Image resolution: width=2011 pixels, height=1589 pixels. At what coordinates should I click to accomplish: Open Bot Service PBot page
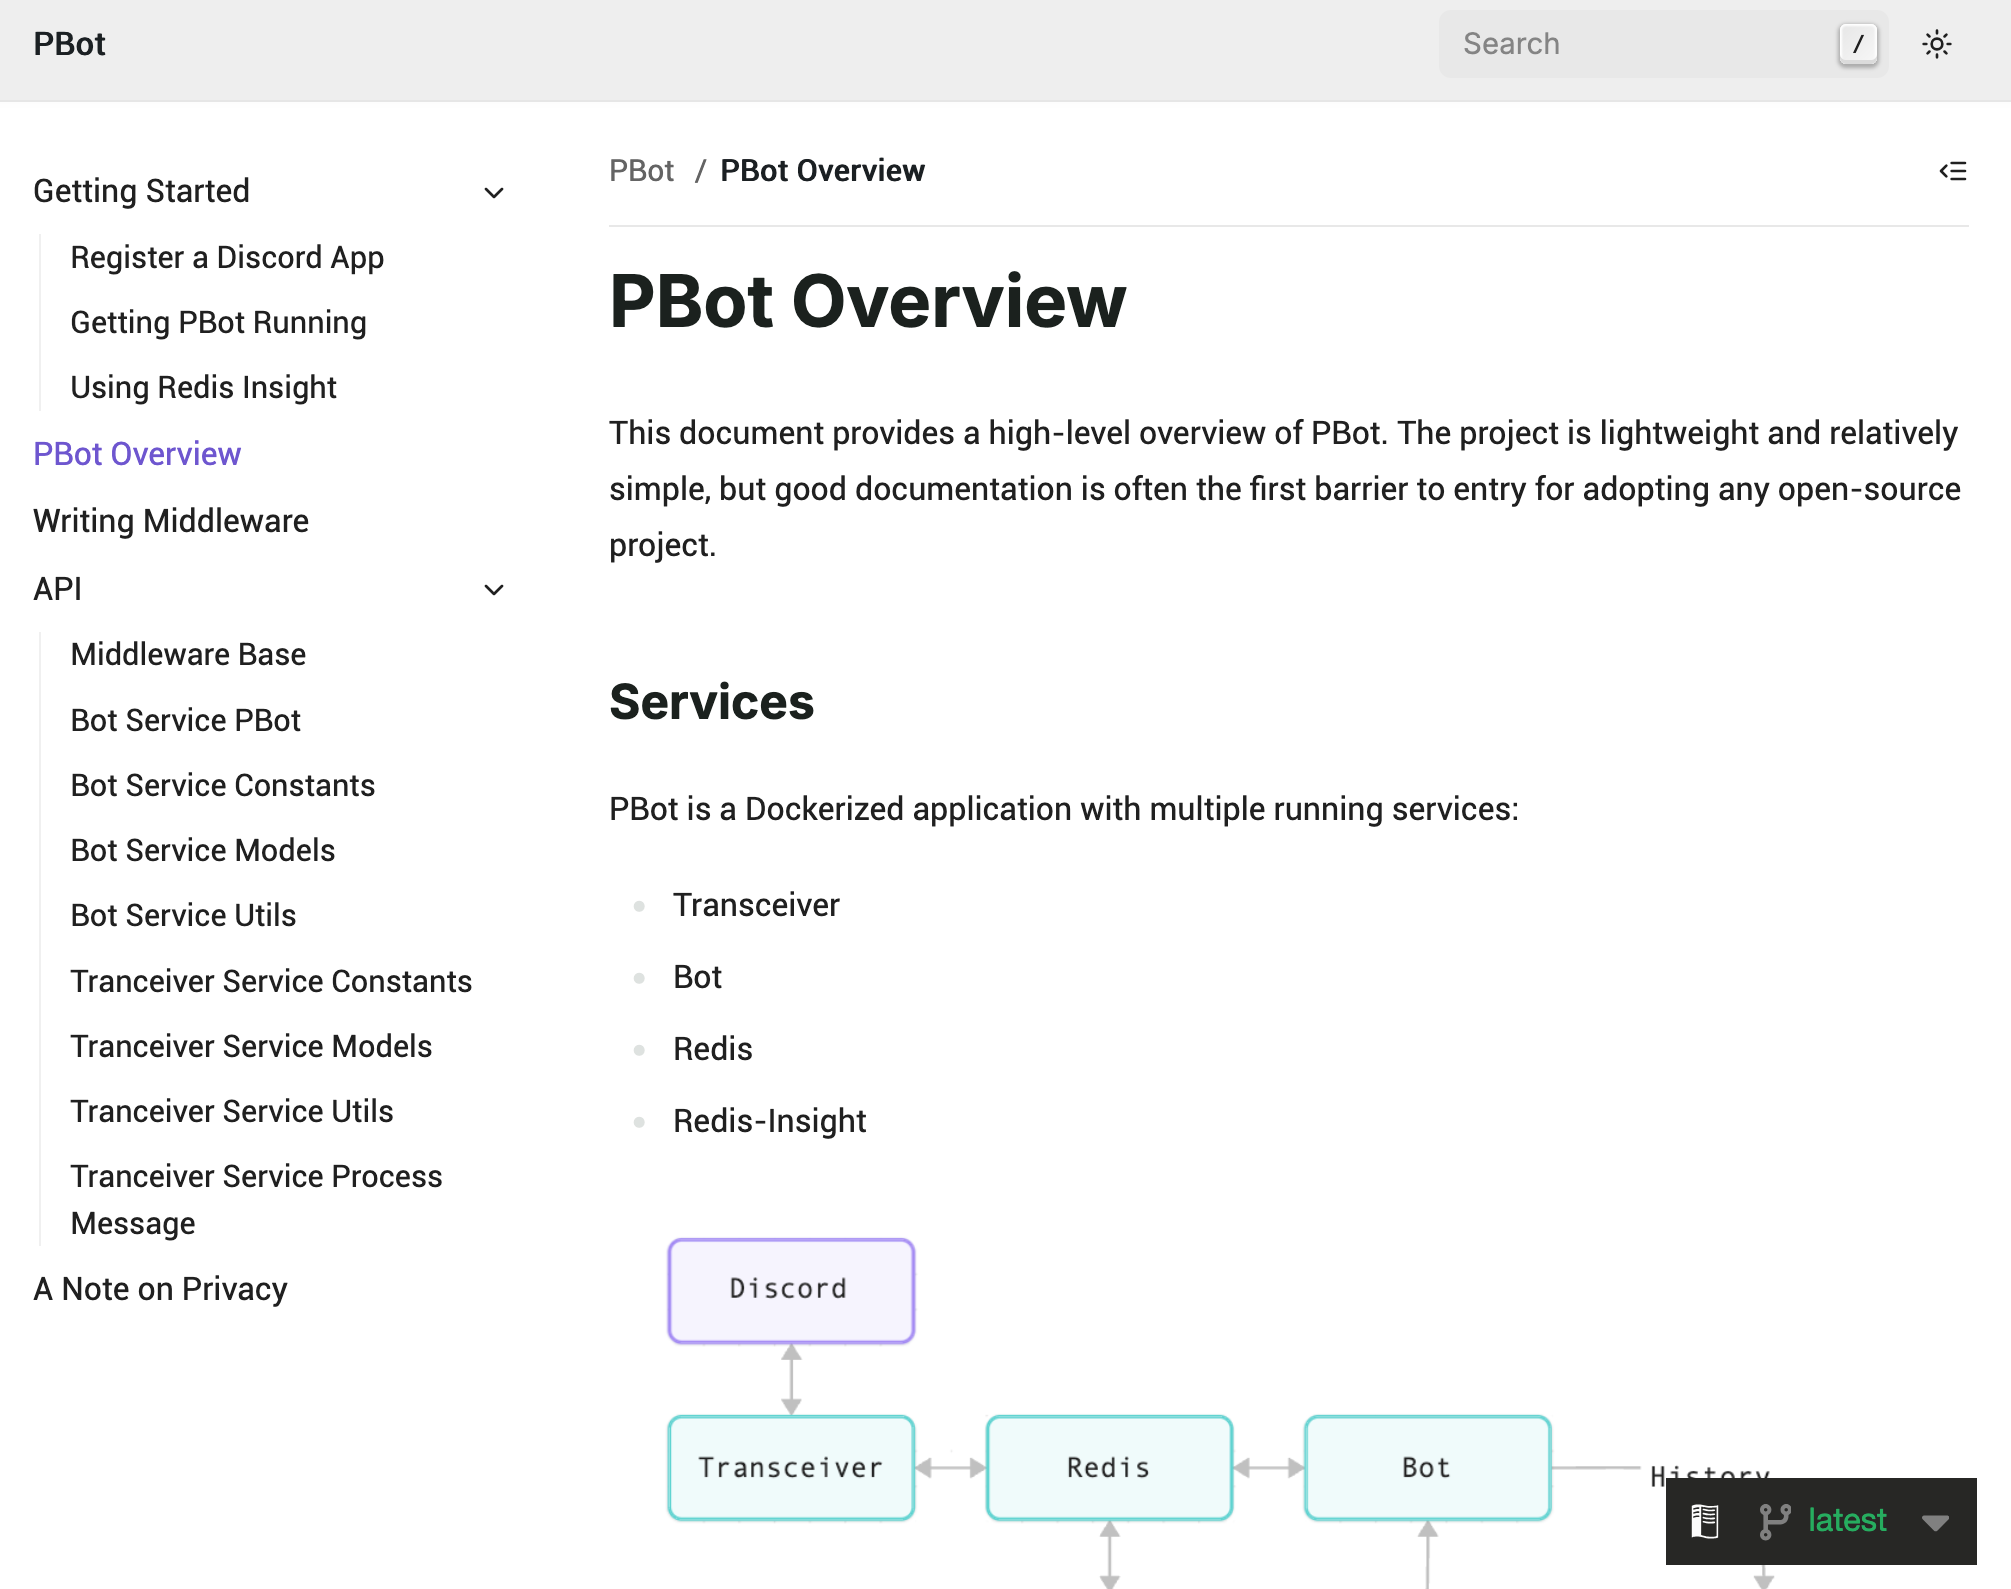pos(186,720)
